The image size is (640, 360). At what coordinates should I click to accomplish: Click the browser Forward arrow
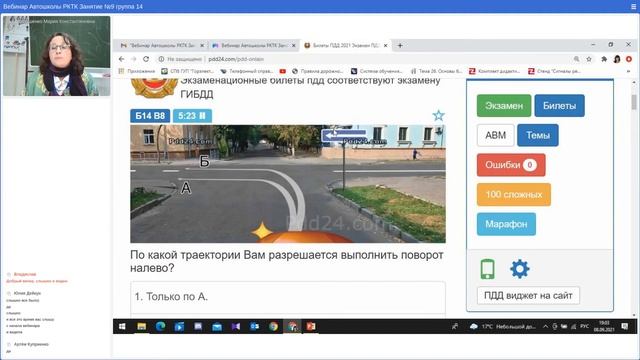[x=133, y=59]
